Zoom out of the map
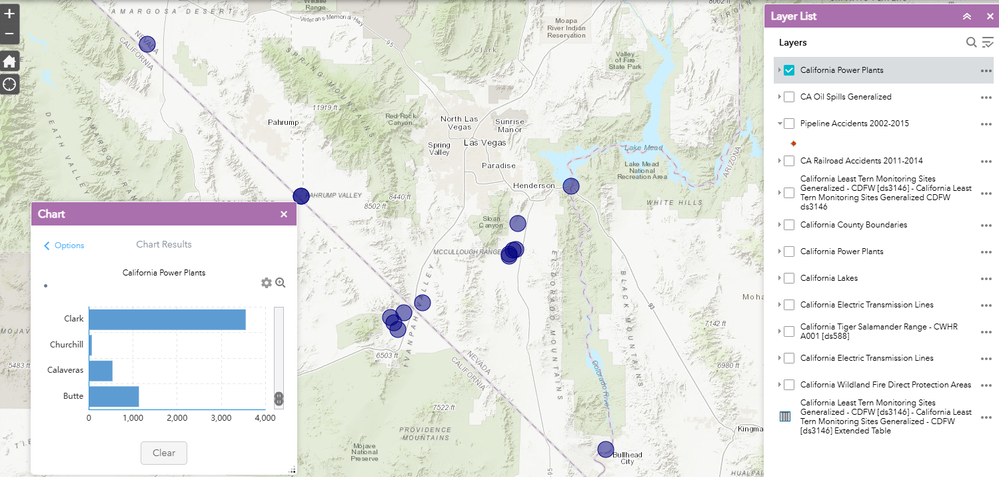Viewport: 999px width, 477px height. (x=9, y=34)
